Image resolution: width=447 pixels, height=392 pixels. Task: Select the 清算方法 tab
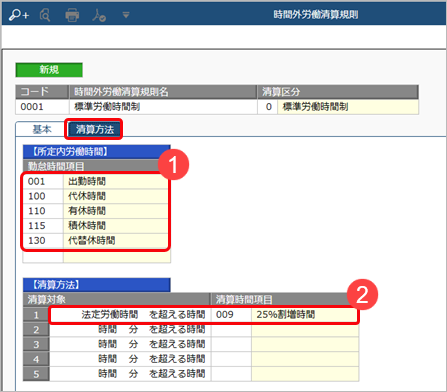[94, 129]
